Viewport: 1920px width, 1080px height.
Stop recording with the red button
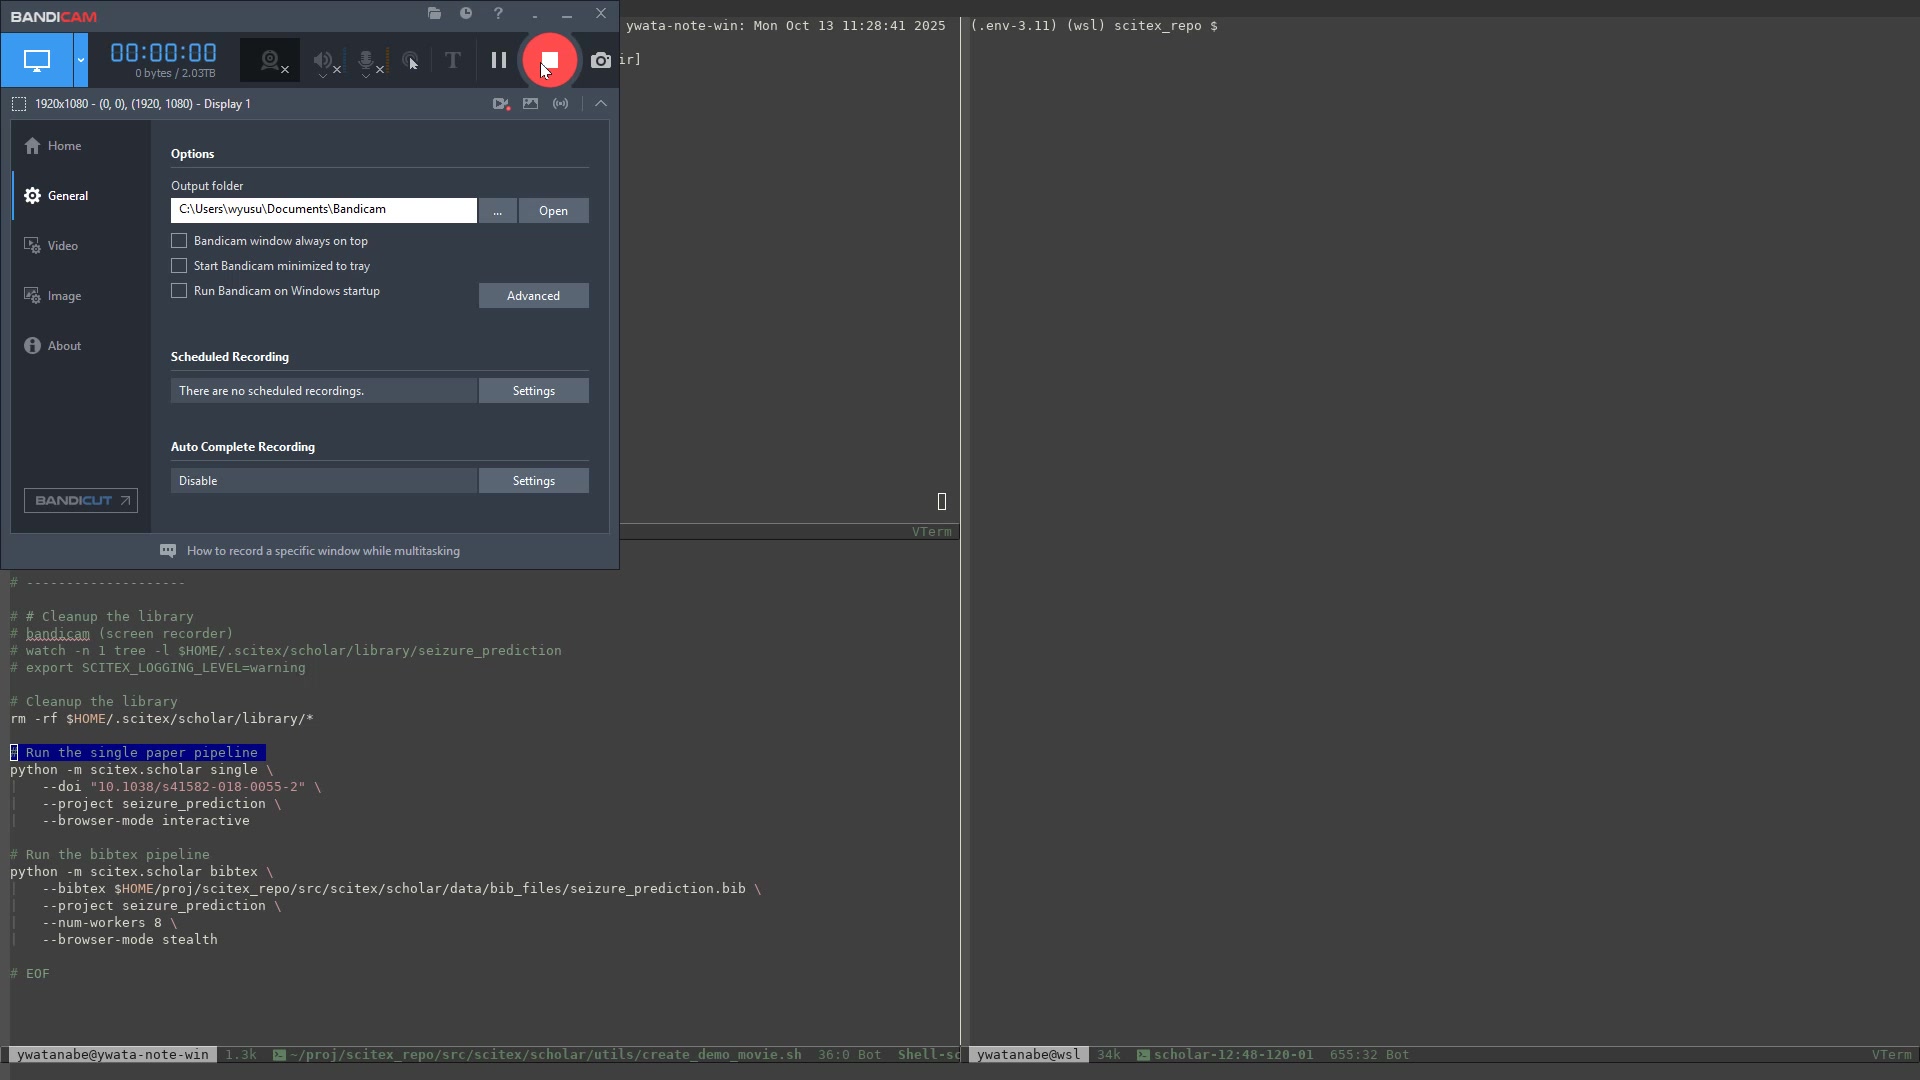pyautogui.click(x=549, y=60)
